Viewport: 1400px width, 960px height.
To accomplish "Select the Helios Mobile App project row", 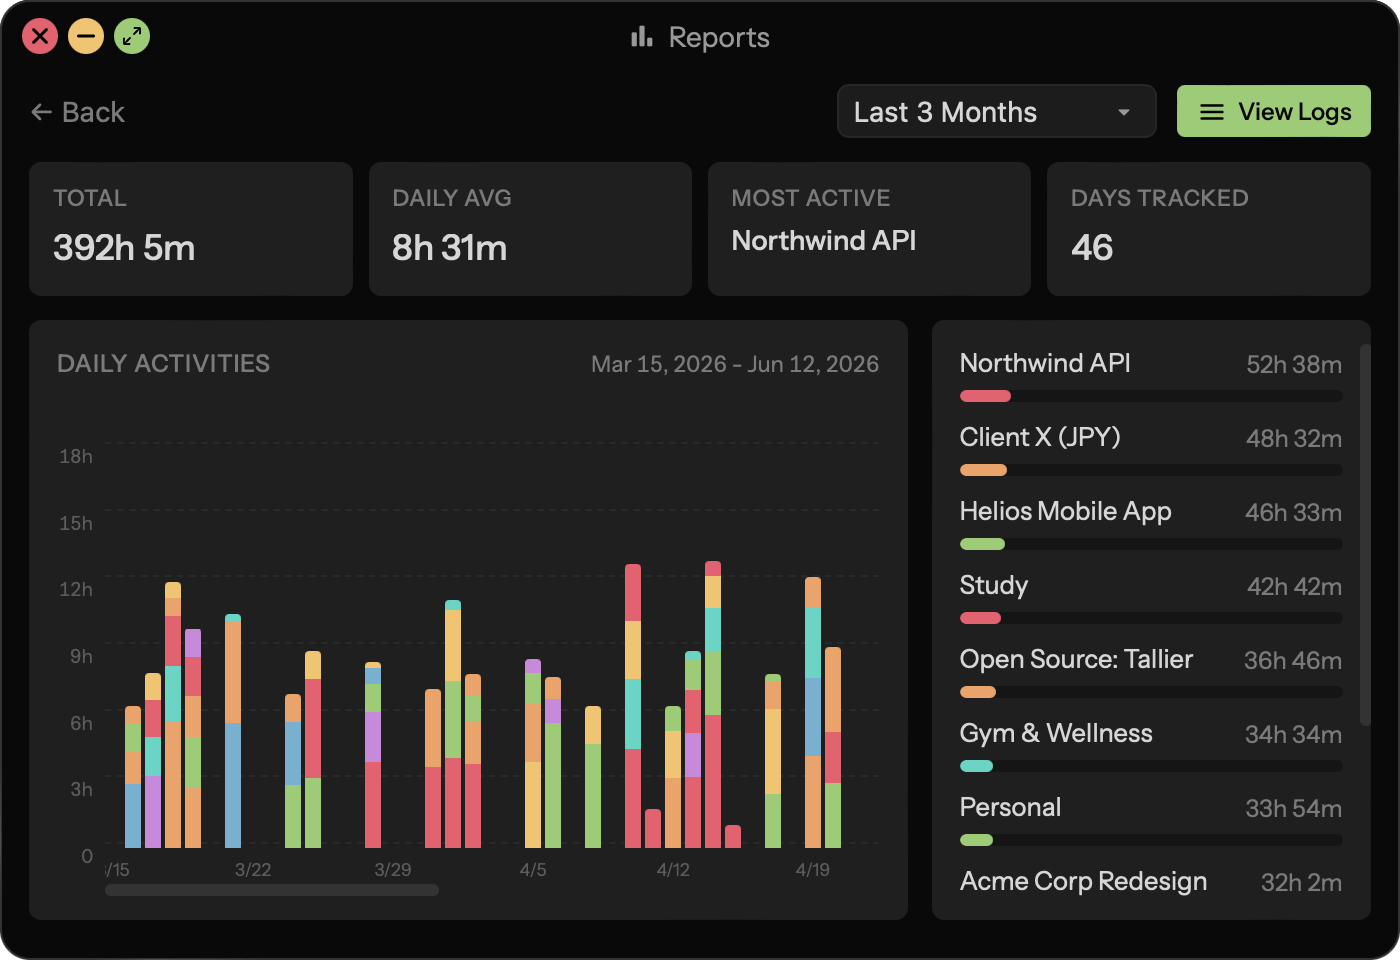I will [1151, 525].
